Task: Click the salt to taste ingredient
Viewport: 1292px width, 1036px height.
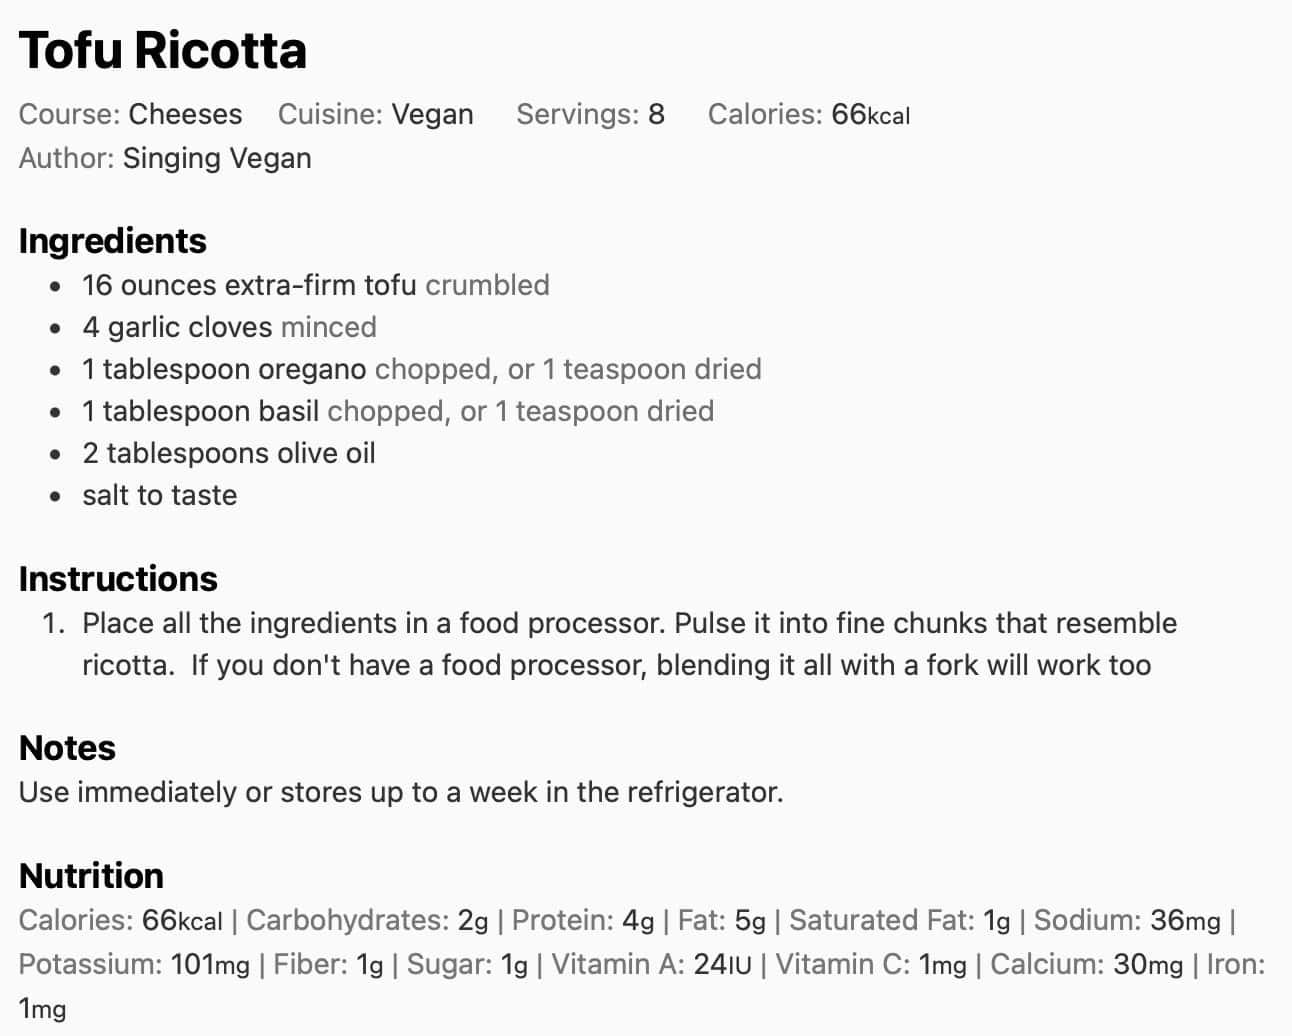Action: point(159,495)
